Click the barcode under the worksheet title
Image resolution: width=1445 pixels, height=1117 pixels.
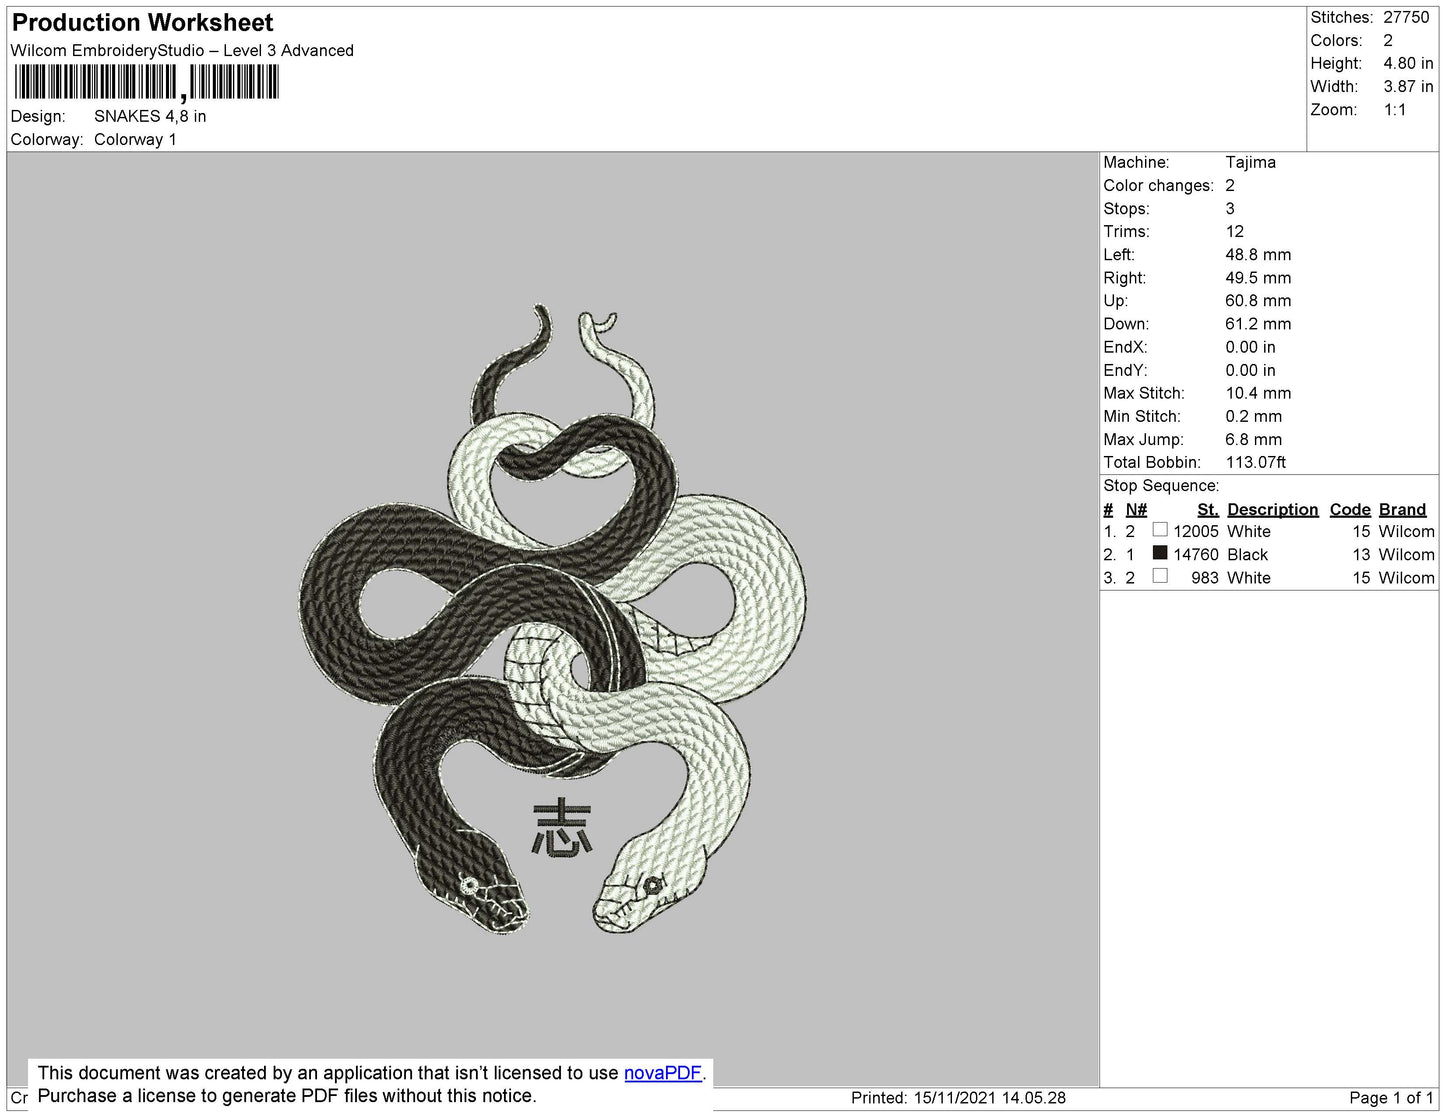(x=146, y=82)
